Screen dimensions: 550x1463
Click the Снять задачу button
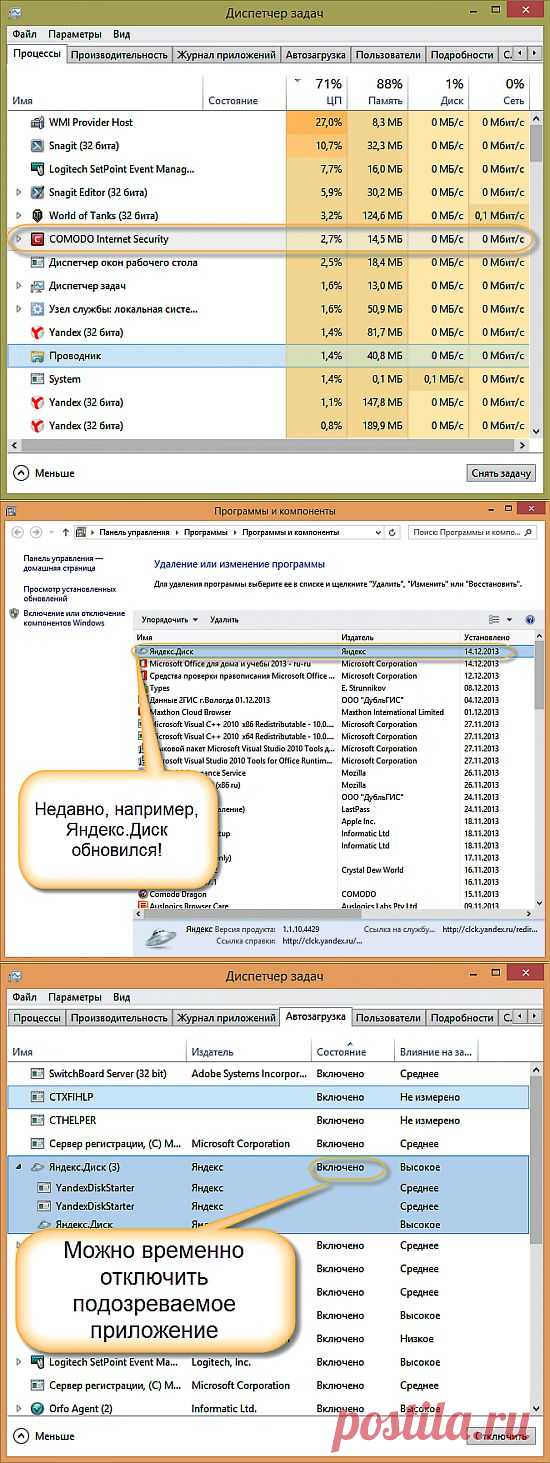[x=500, y=472]
